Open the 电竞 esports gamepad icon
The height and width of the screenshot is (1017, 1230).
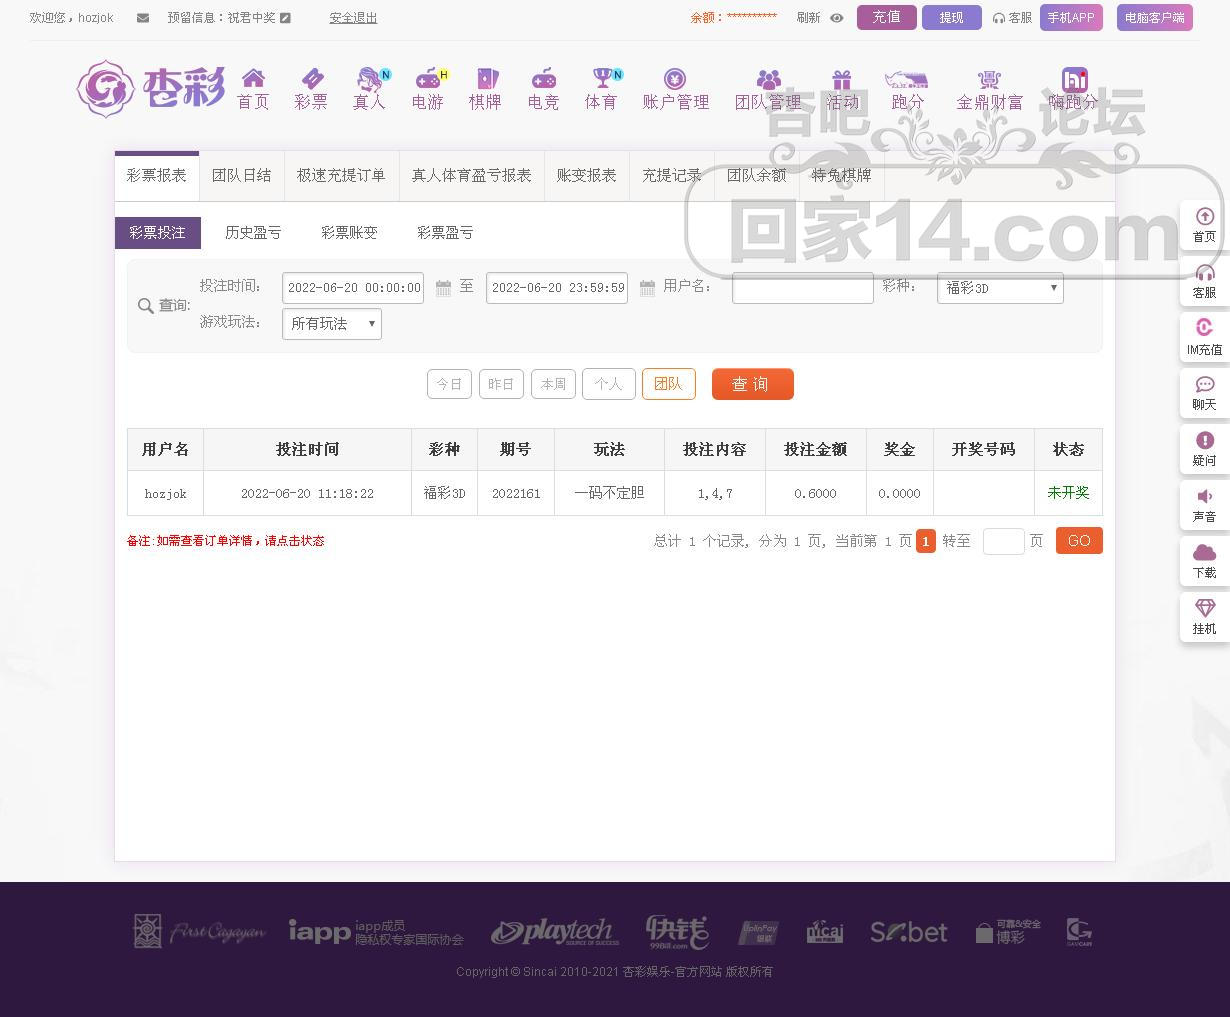[x=543, y=80]
